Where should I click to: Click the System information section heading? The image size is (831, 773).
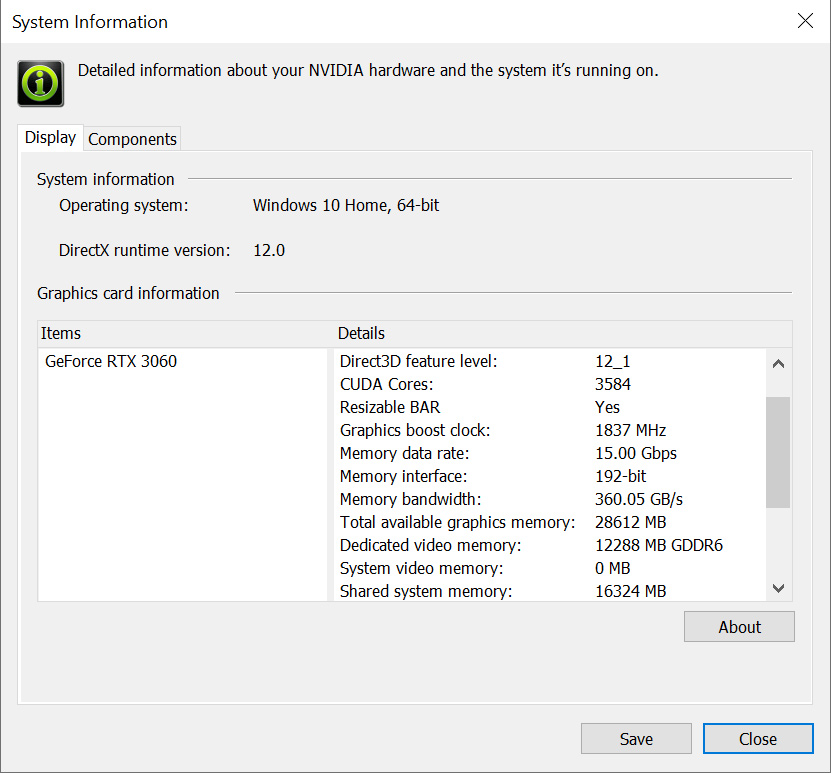pos(105,179)
